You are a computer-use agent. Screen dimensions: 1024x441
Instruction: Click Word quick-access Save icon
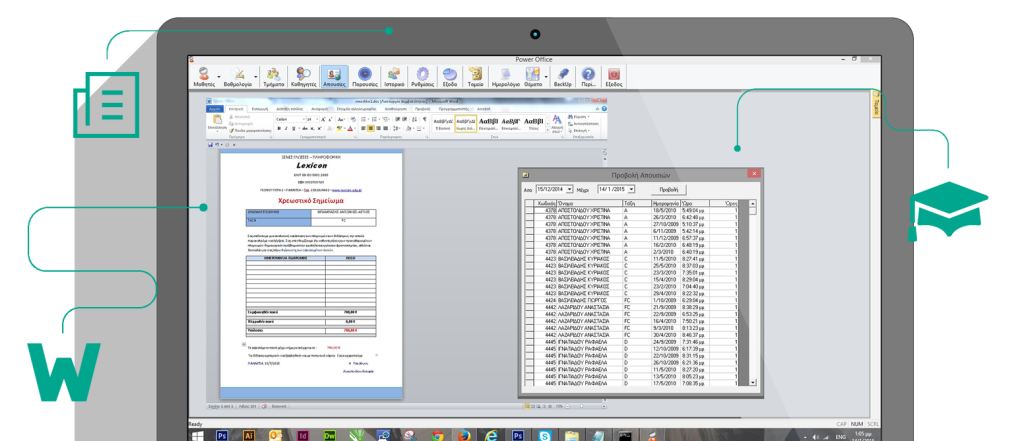click(210, 144)
